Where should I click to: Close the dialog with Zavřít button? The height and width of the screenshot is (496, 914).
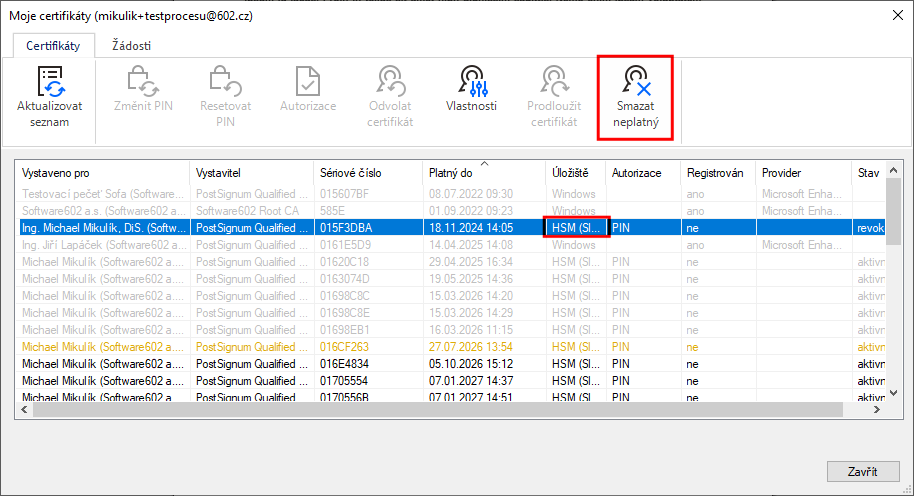point(863,472)
